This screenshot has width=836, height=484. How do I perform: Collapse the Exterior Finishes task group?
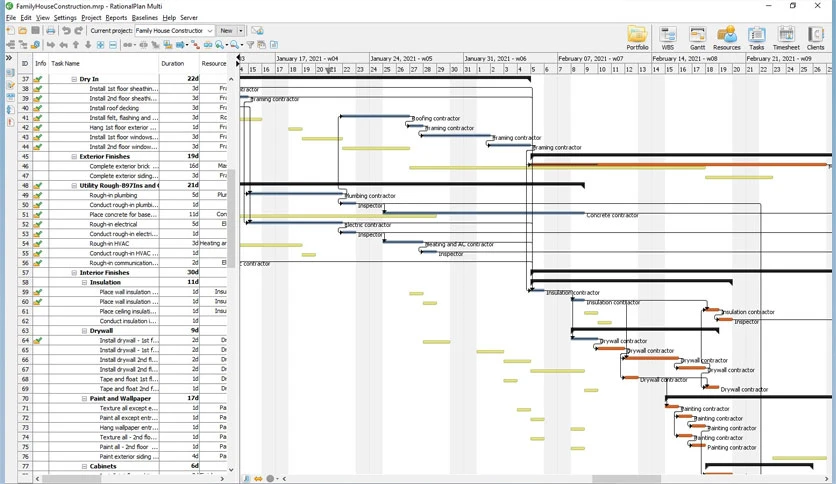pyautogui.click(x=74, y=157)
